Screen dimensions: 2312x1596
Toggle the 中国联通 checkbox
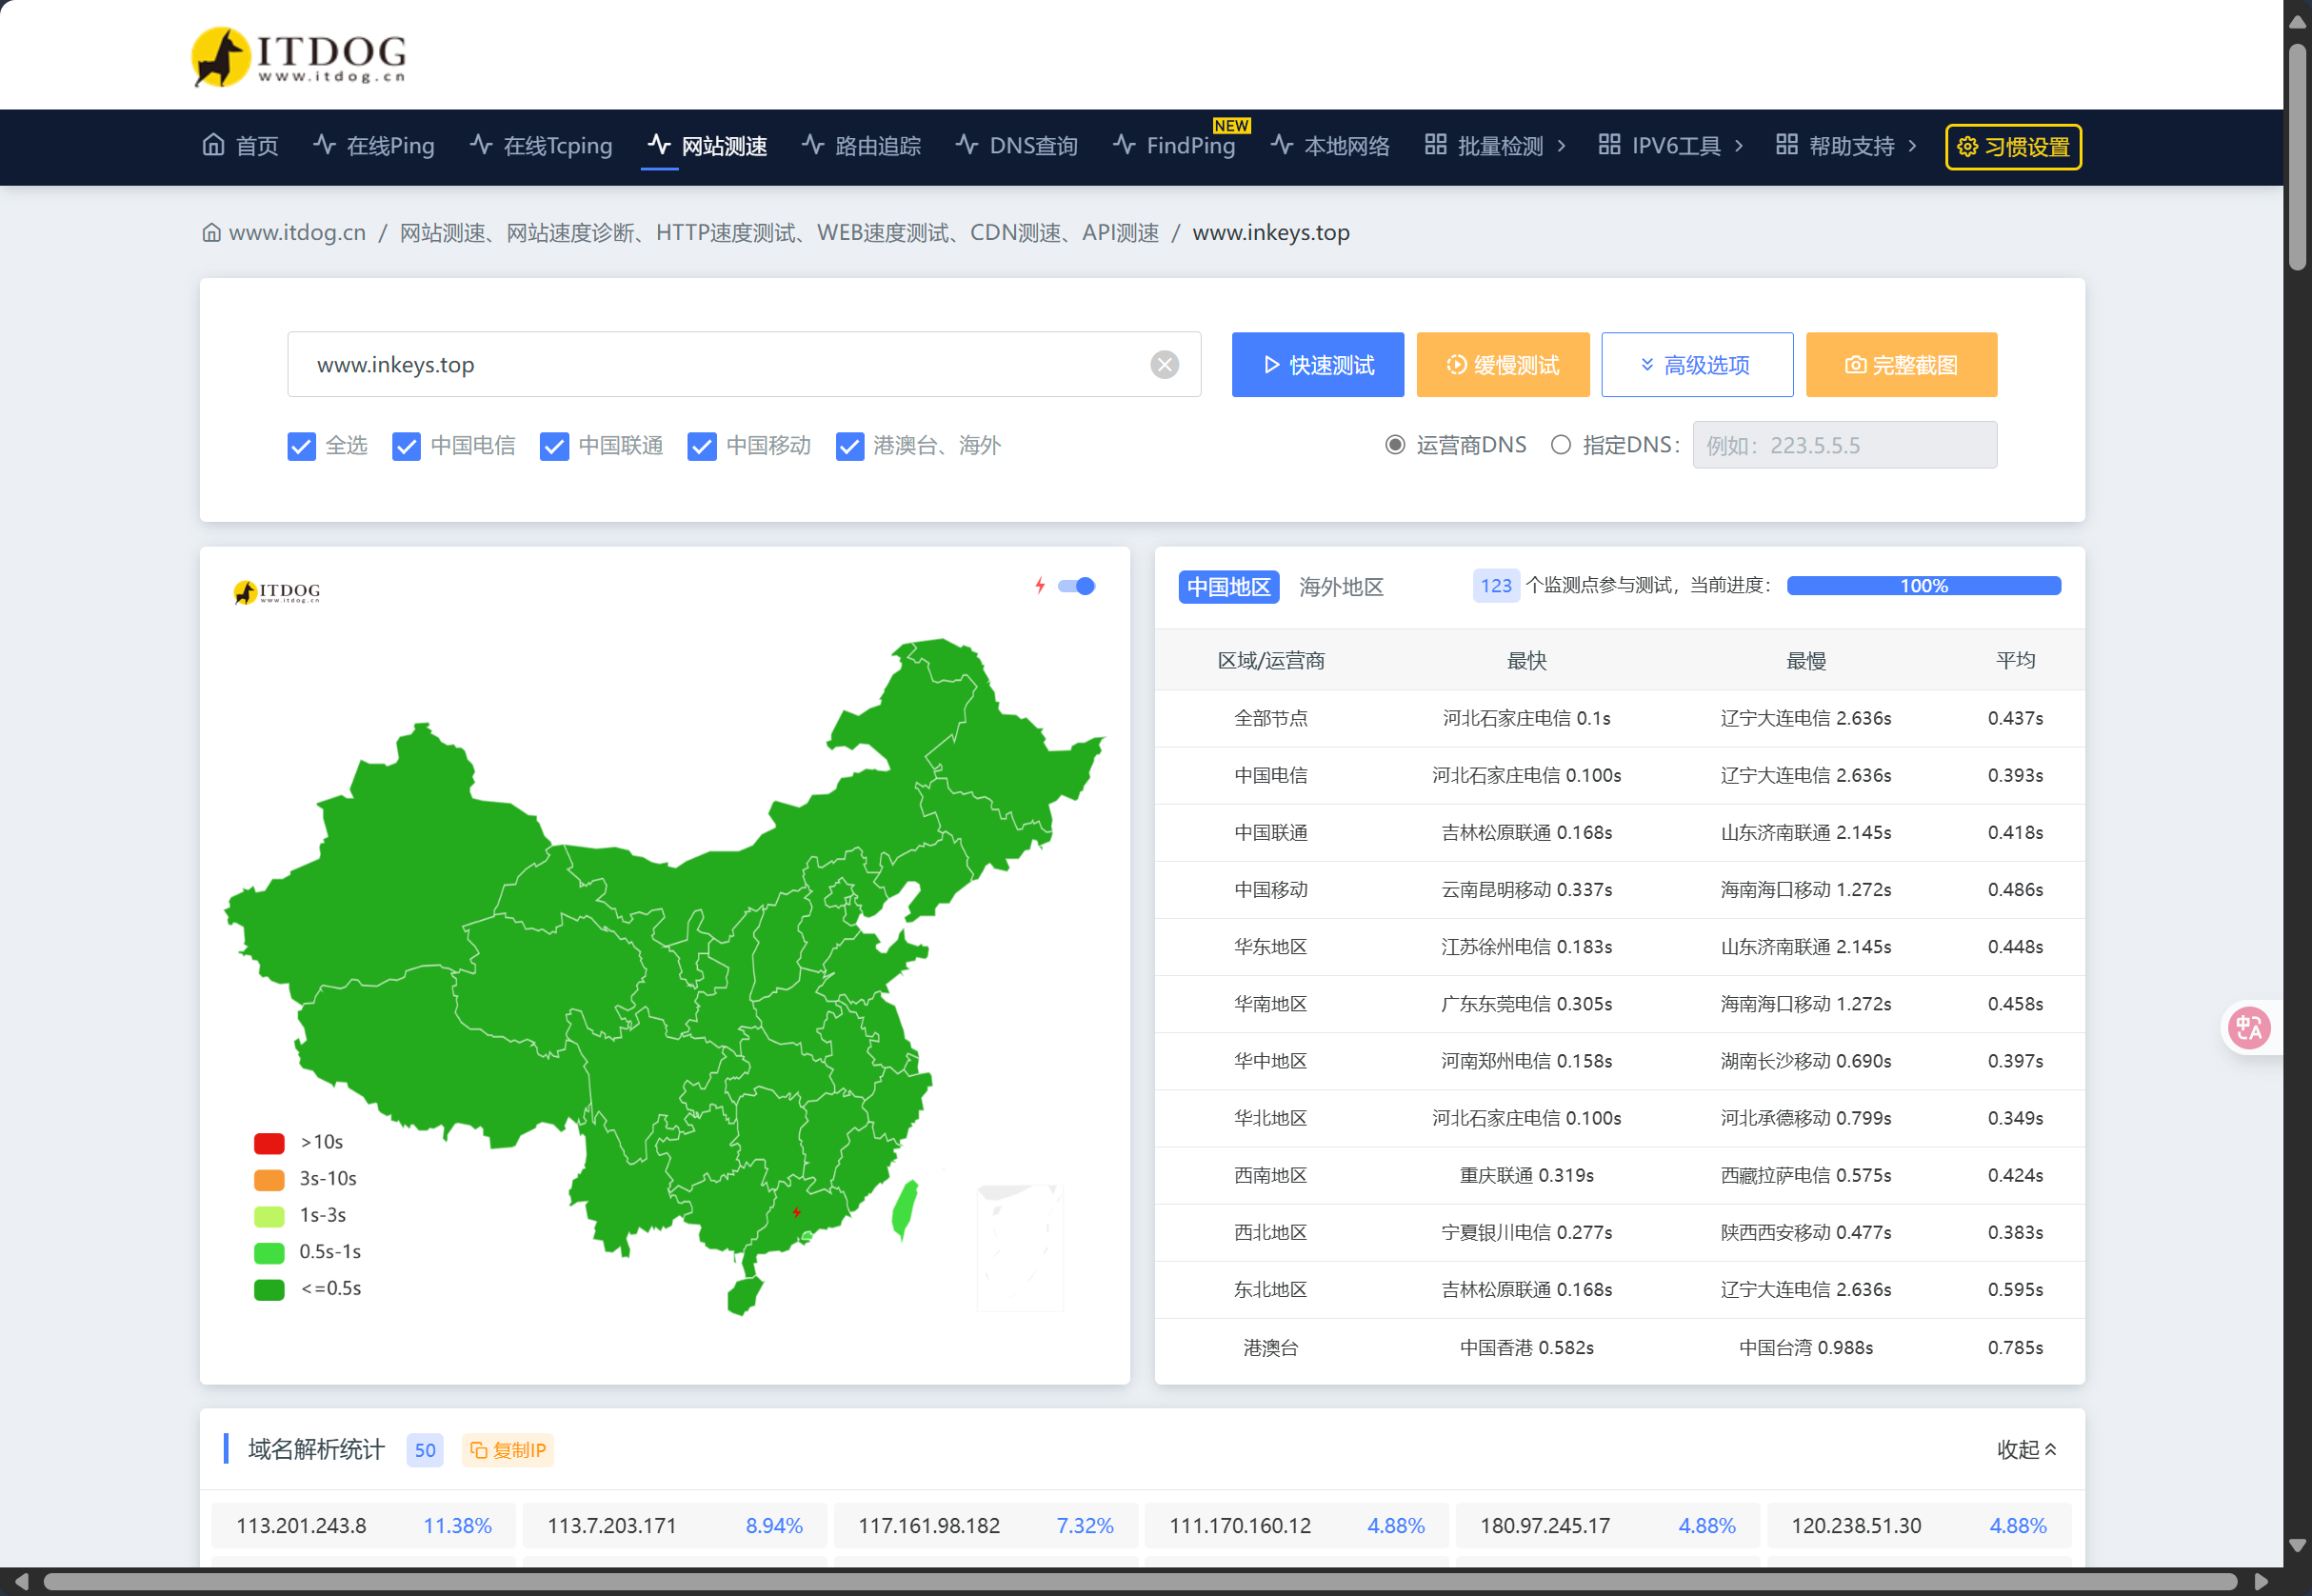[x=554, y=446]
